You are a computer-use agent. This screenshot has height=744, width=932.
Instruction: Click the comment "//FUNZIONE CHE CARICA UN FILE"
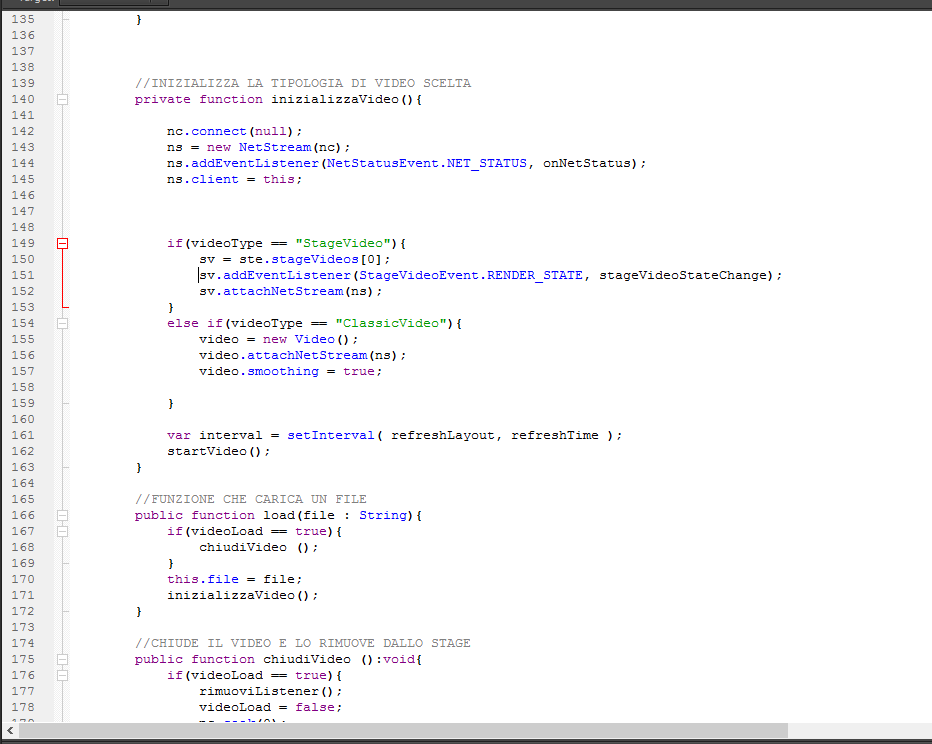pos(251,499)
